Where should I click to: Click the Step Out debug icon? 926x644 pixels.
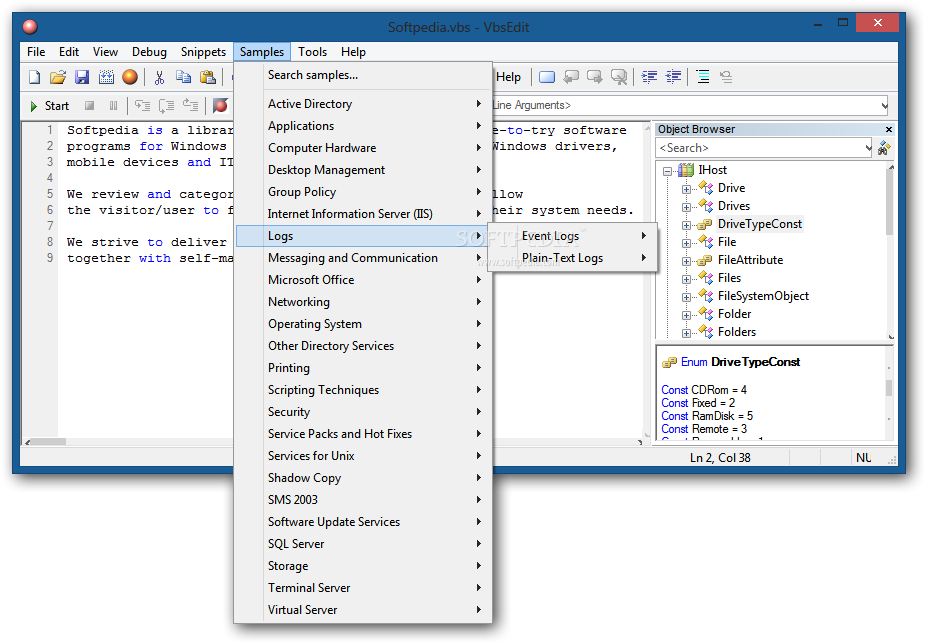tap(190, 106)
